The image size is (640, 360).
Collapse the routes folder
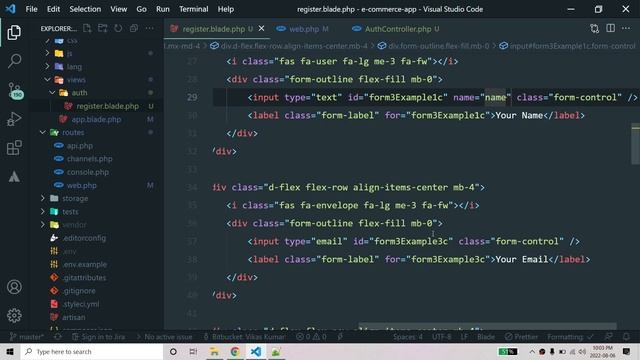click(42, 132)
